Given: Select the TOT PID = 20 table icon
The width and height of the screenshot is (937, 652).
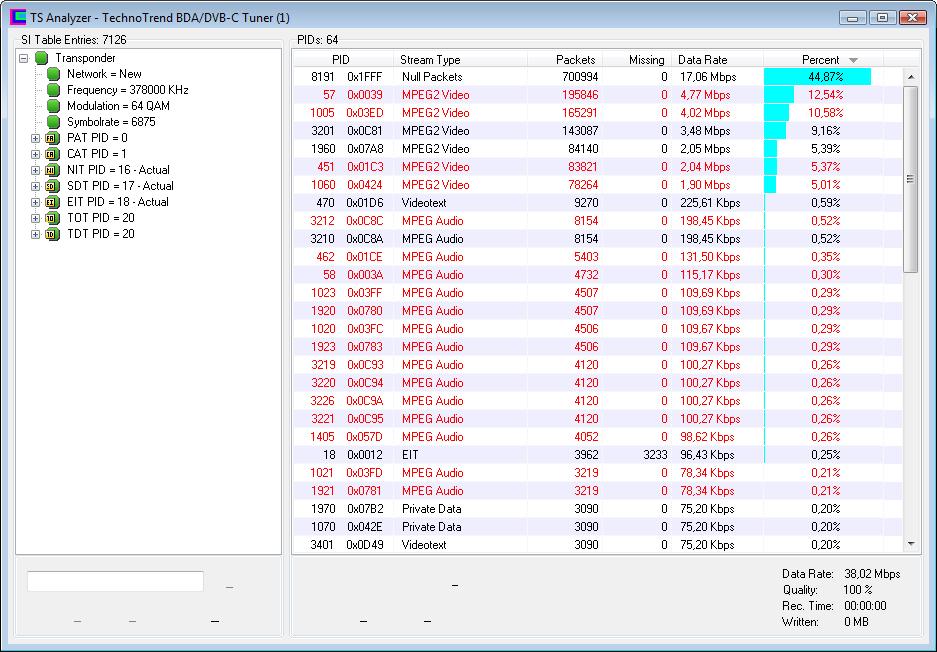Looking at the screenshot, I should (53, 218).
